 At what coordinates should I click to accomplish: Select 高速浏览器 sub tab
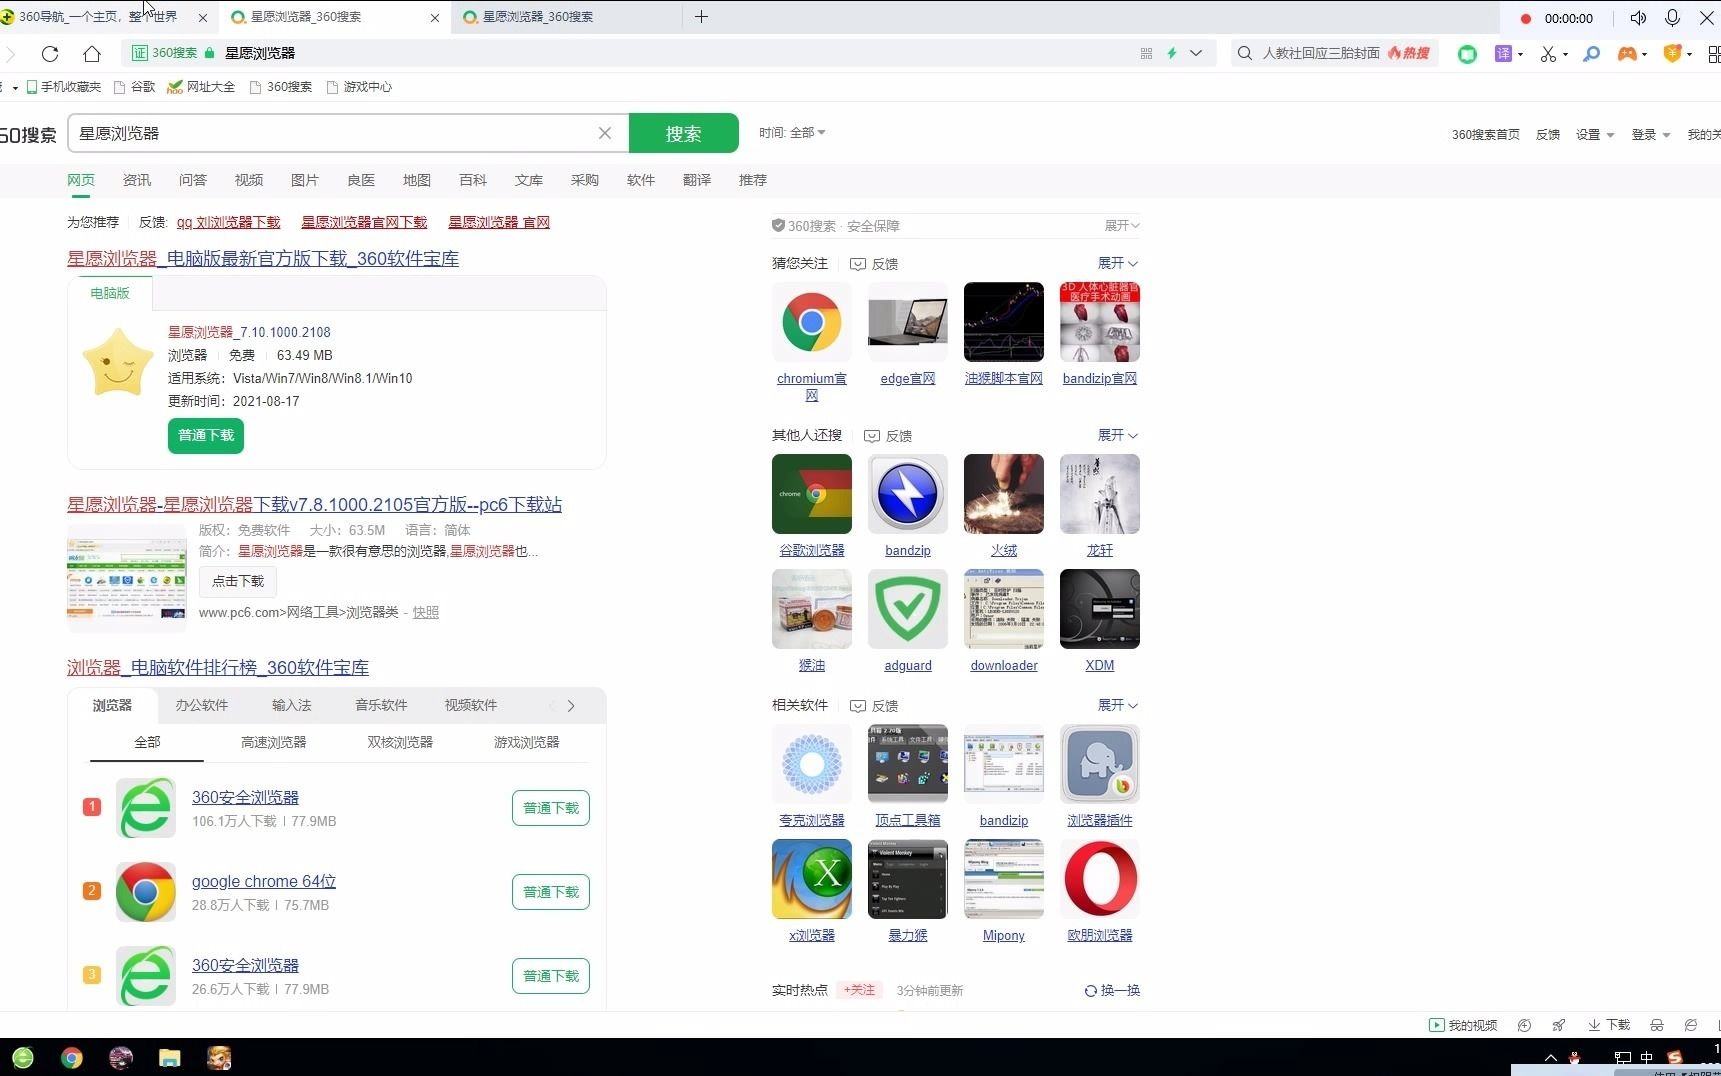pyautogui.click(x=273, y=742)
